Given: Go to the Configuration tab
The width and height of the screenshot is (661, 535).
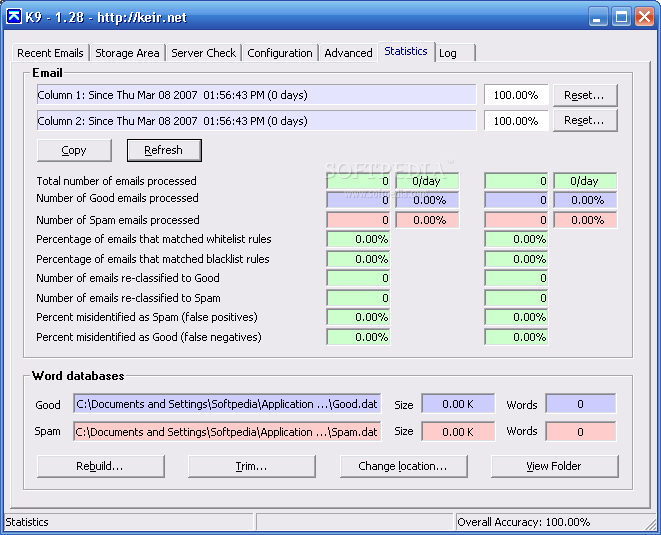Looking at the screenshot, I should 280,53.
